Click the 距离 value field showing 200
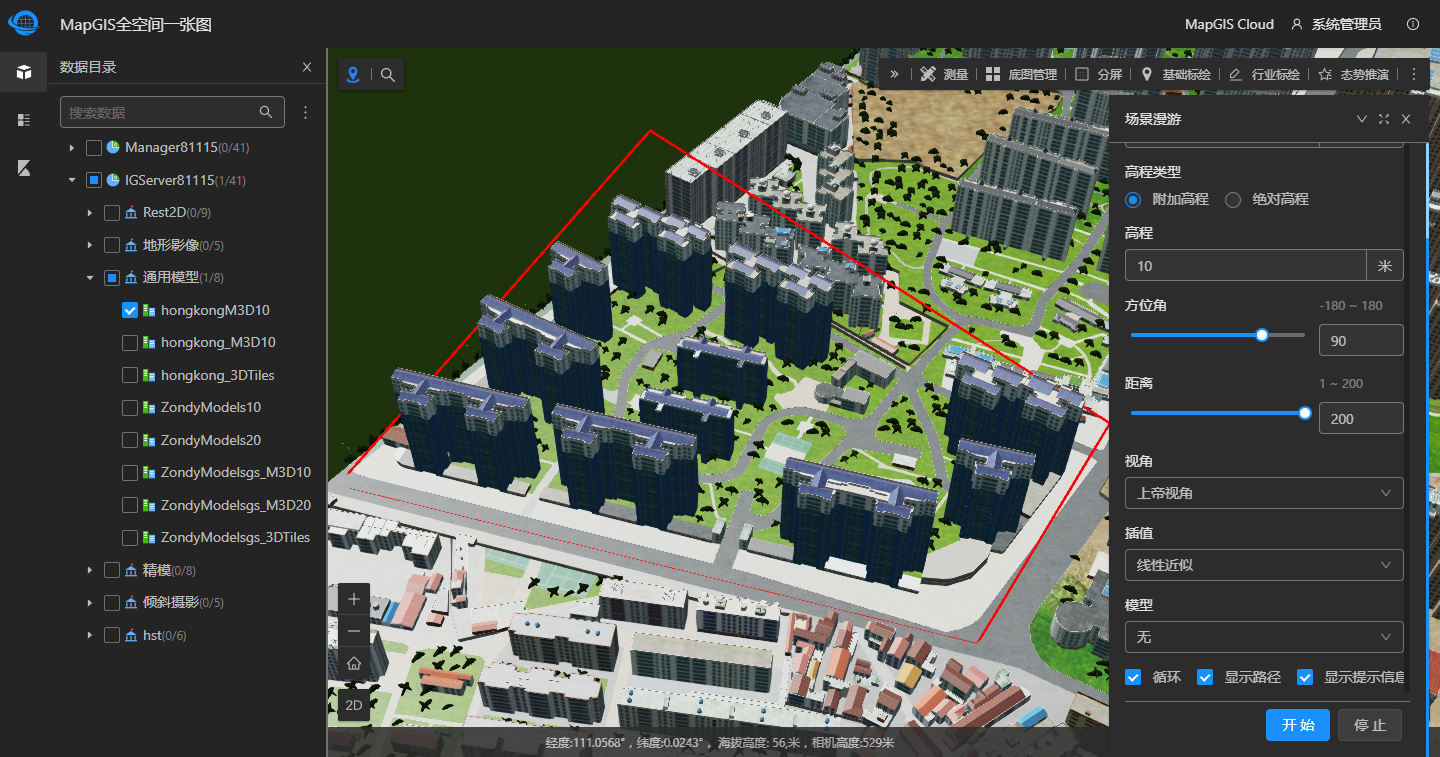This screenshot has height=757, width=1440. point(1361,418)
